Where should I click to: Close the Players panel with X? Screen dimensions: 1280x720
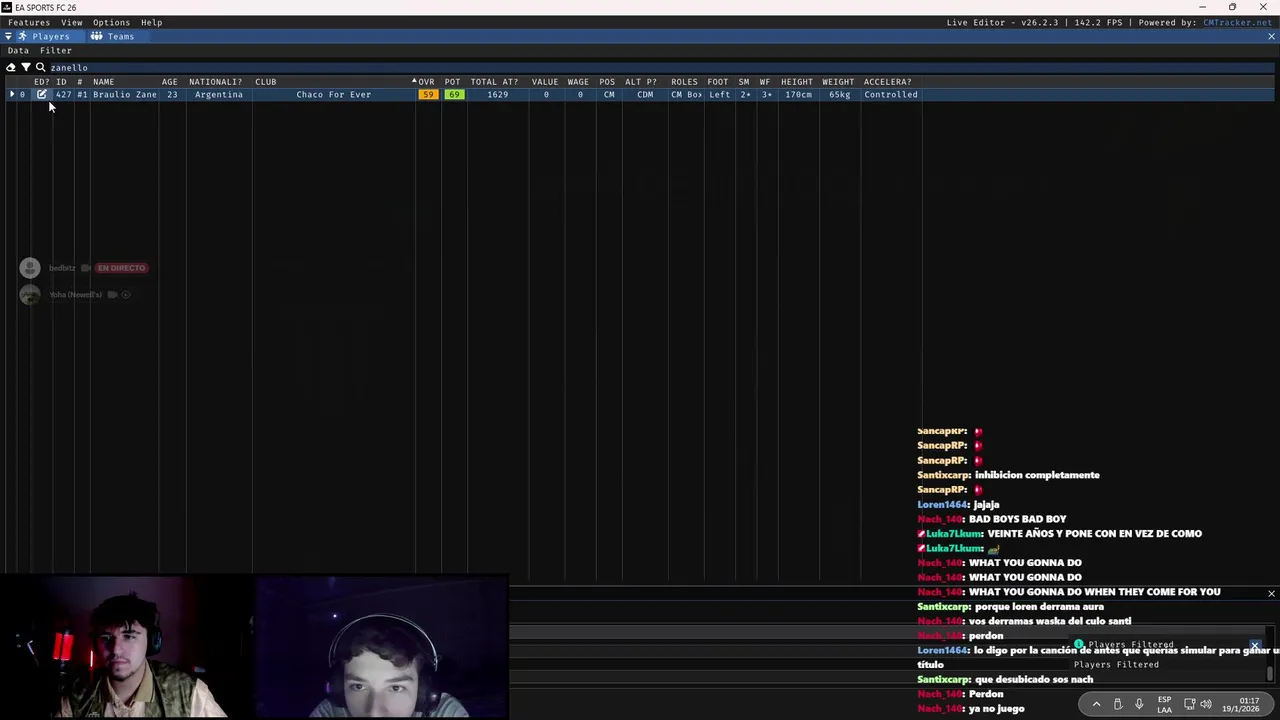pyautogui.click(x=1271, y=36)
